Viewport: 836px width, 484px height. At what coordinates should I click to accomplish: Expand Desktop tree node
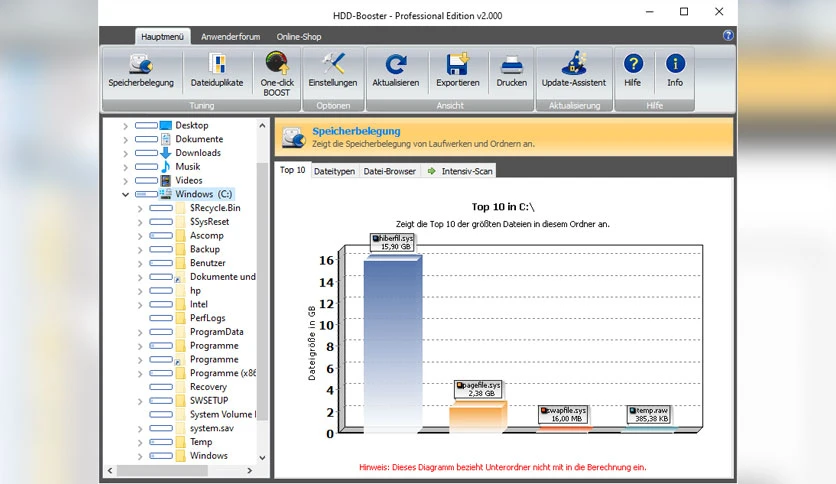point(125,126)
